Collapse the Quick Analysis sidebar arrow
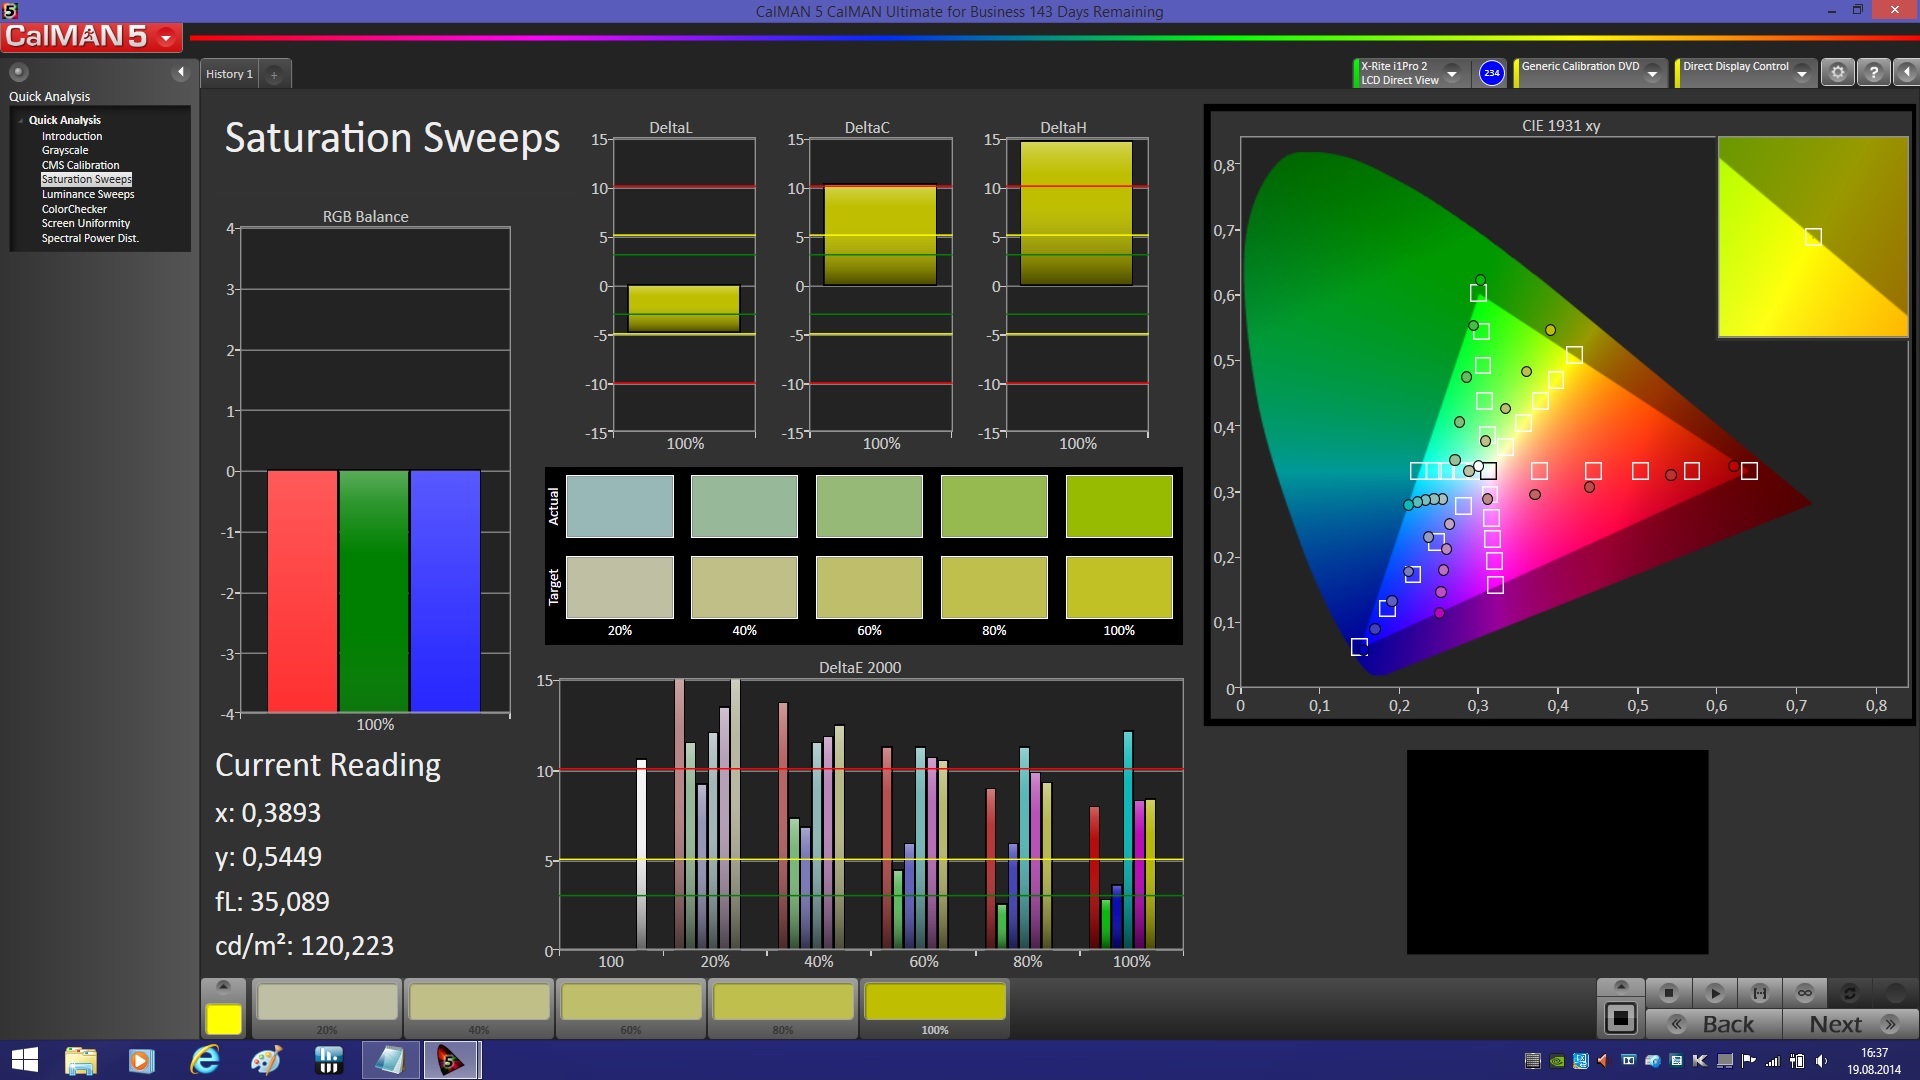Image resolution: width=1920 pixels, height=1080 pixels. click(181, 72)
